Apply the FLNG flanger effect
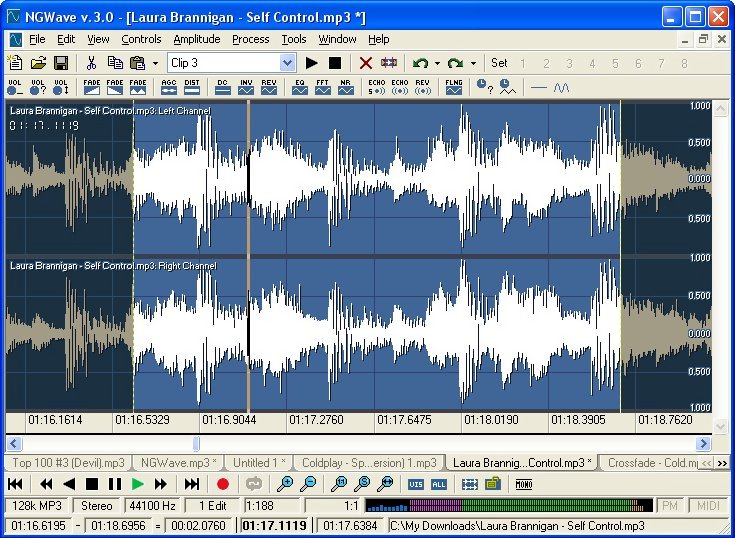The width and height of the screenshot is (735, 538). click(x=453, y=87)
